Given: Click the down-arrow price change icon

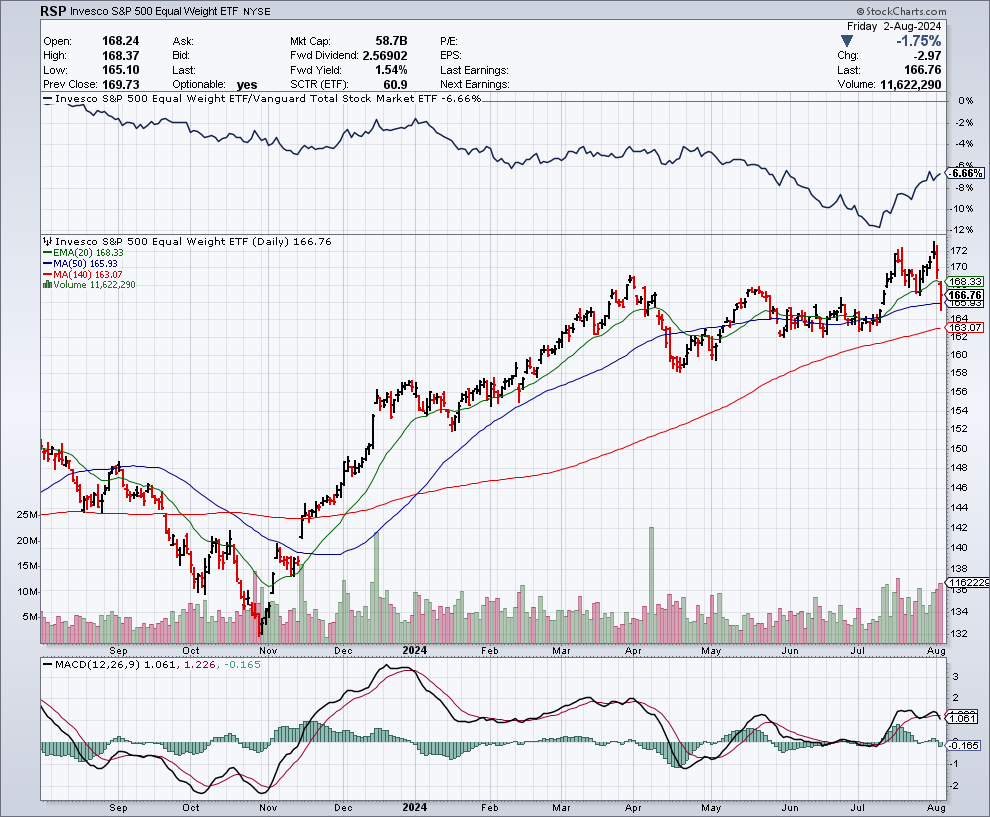Looking at the screenshot, I should pyautogui.click(x=847, y=40).
